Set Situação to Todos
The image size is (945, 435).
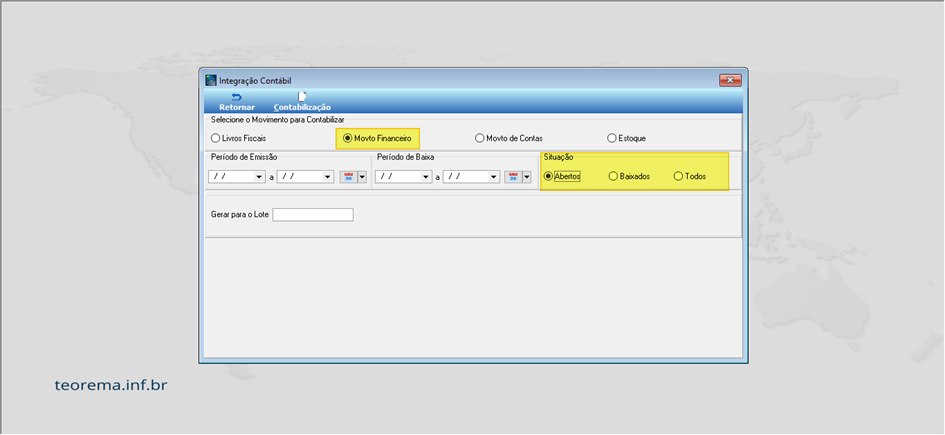(x=690, y=177)
